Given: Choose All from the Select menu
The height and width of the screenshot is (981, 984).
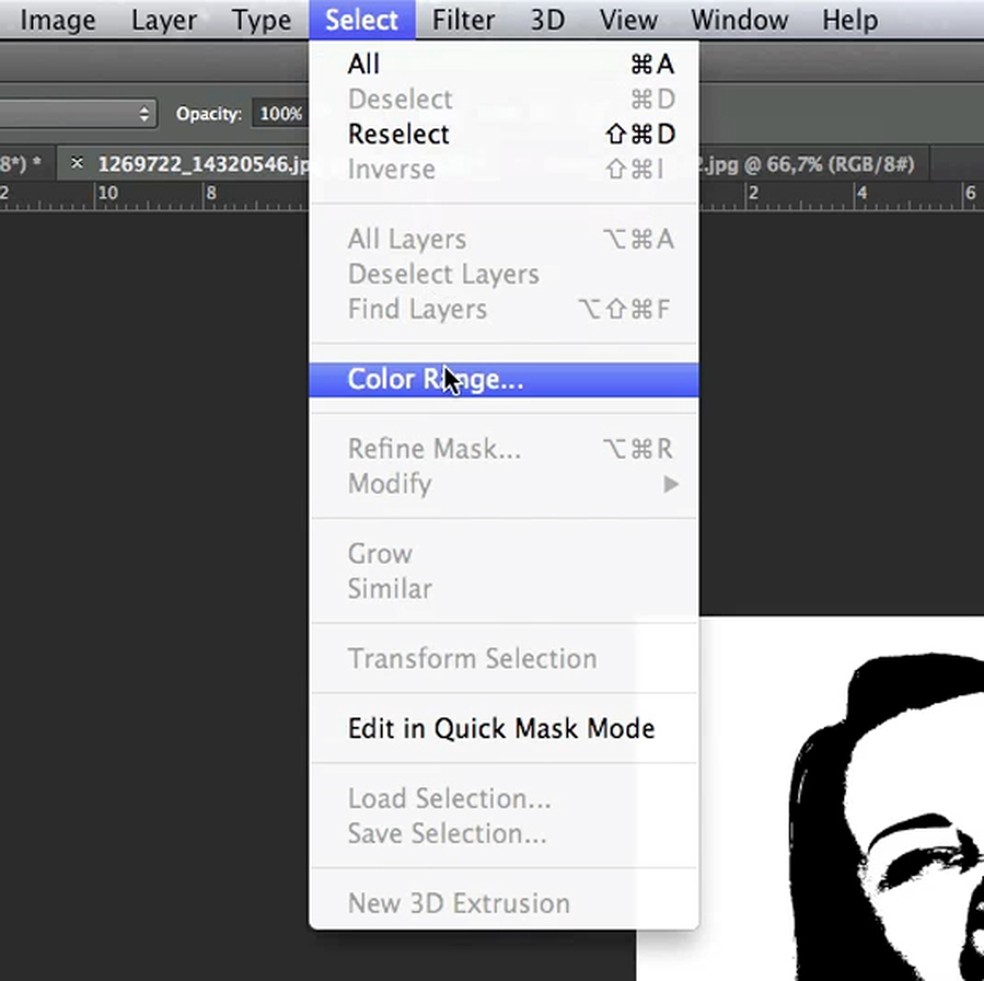Looking at the screenshot, I should tap(504, 64).
